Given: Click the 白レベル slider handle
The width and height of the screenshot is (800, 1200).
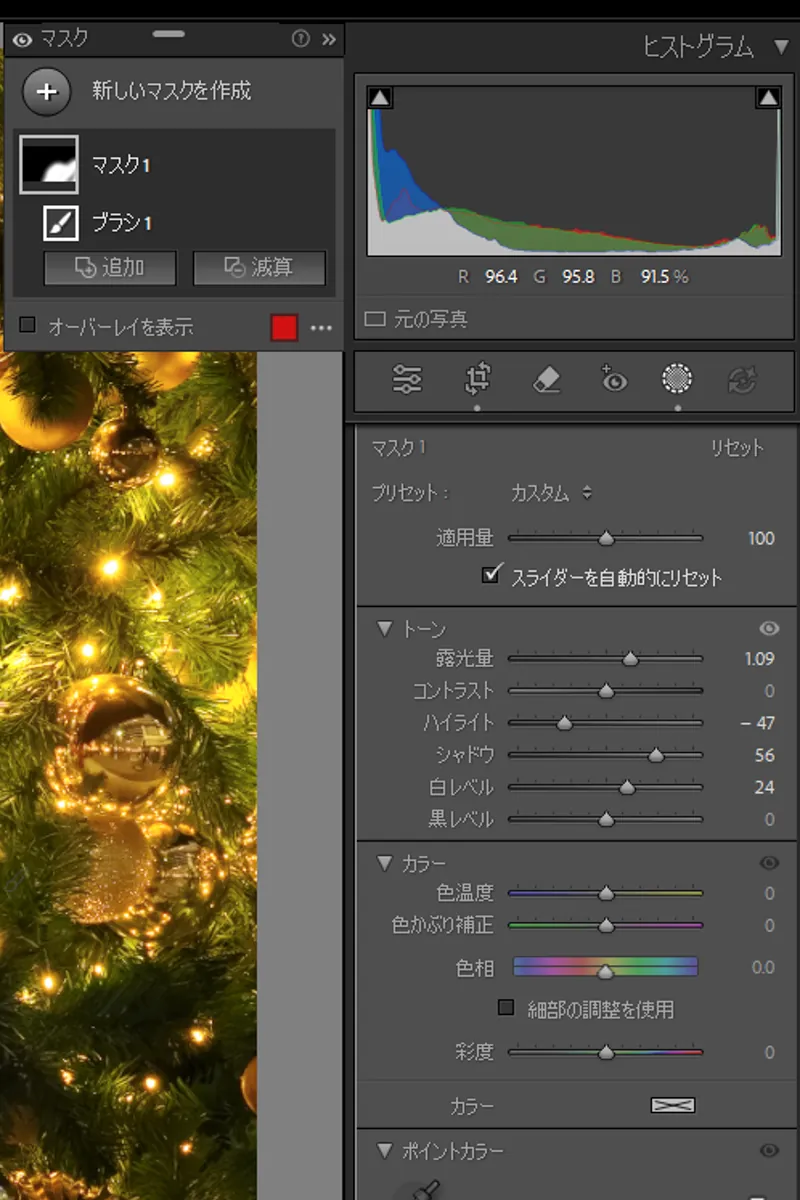Looking at the screenshot, I should point(627,787).
